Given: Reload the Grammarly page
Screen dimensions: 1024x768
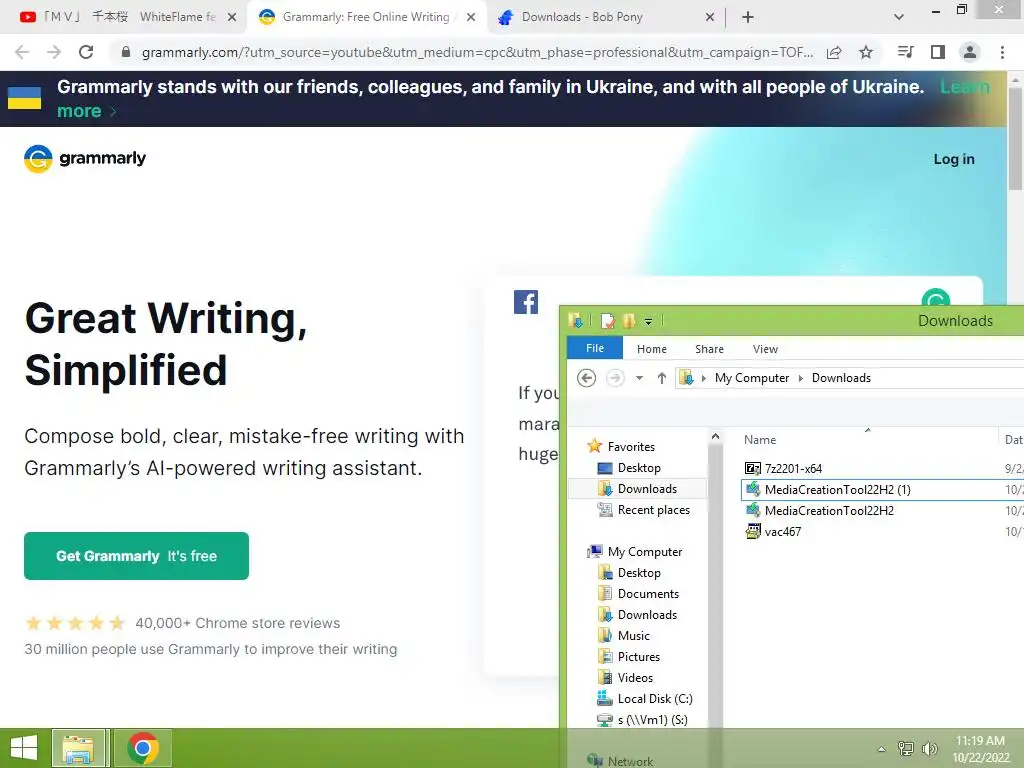Looking at the screenshot, I should pyautogui.click(x=86, y=52).
